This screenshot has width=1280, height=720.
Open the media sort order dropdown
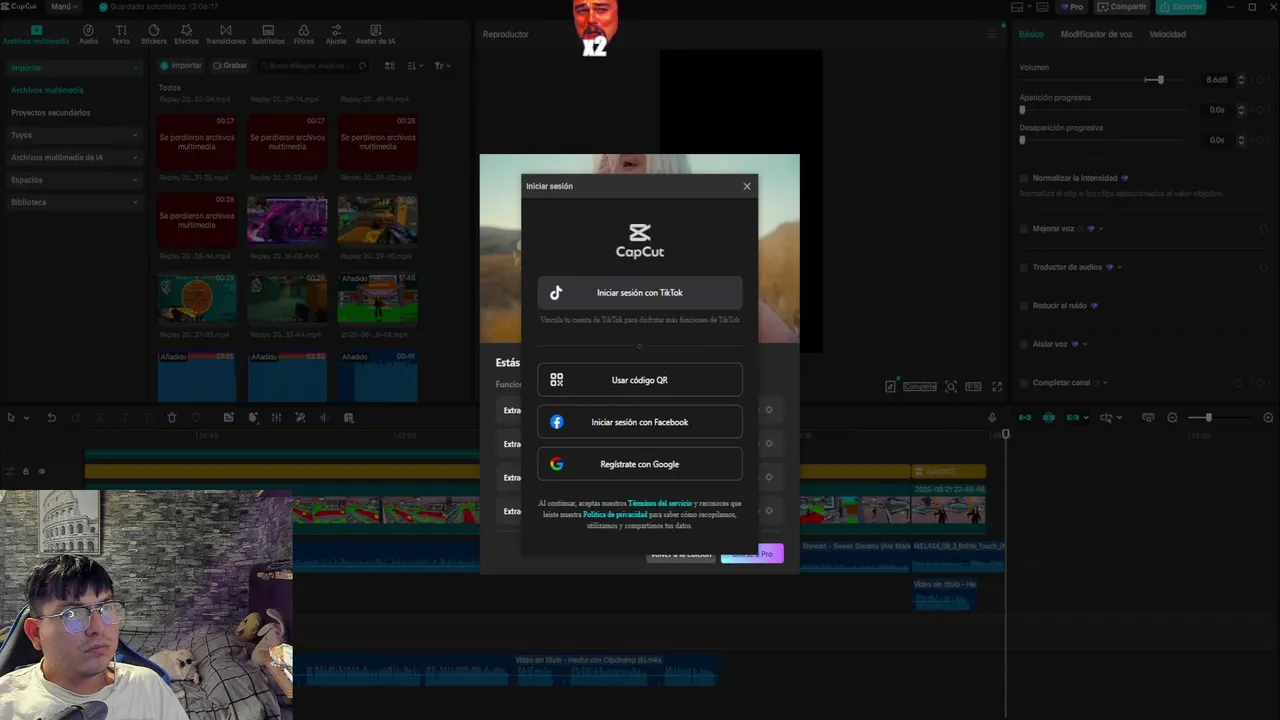415,66
